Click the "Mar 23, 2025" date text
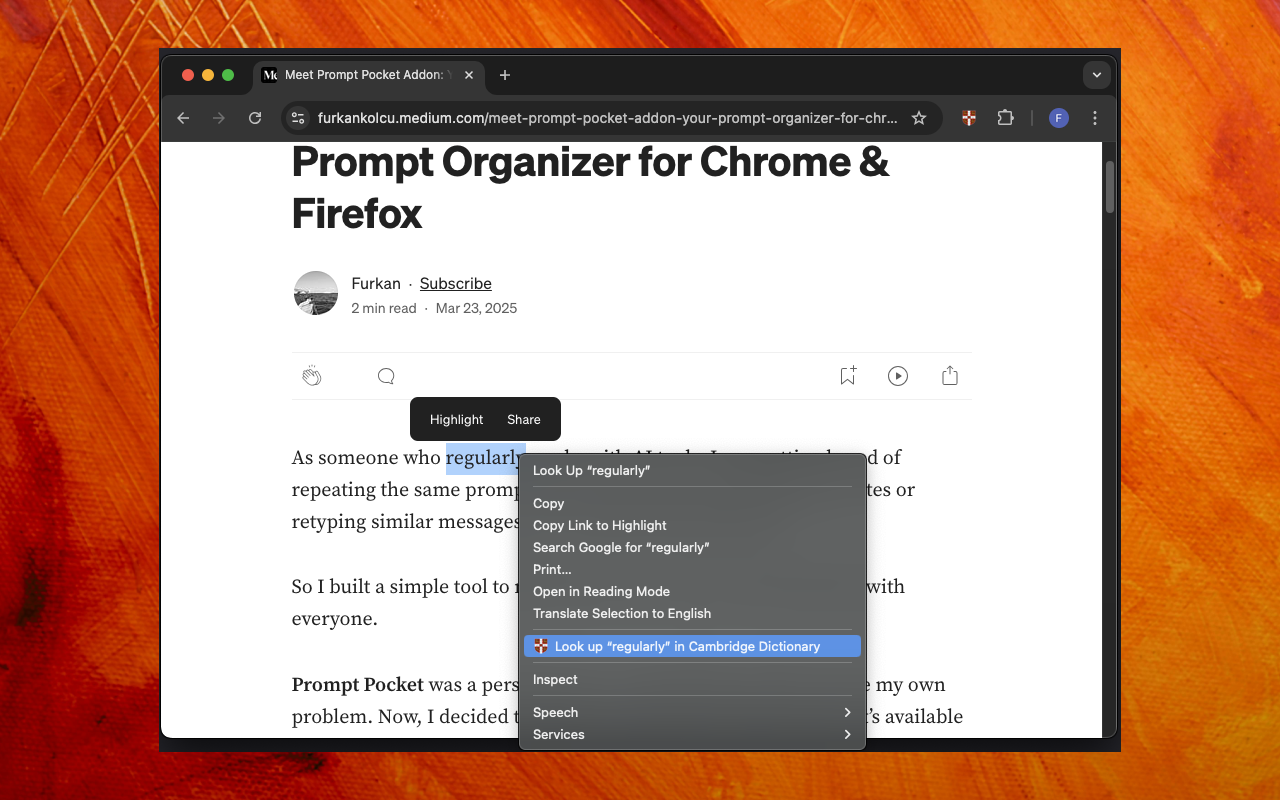Viewport: 1280px width, 800px height. click(477, 308)
